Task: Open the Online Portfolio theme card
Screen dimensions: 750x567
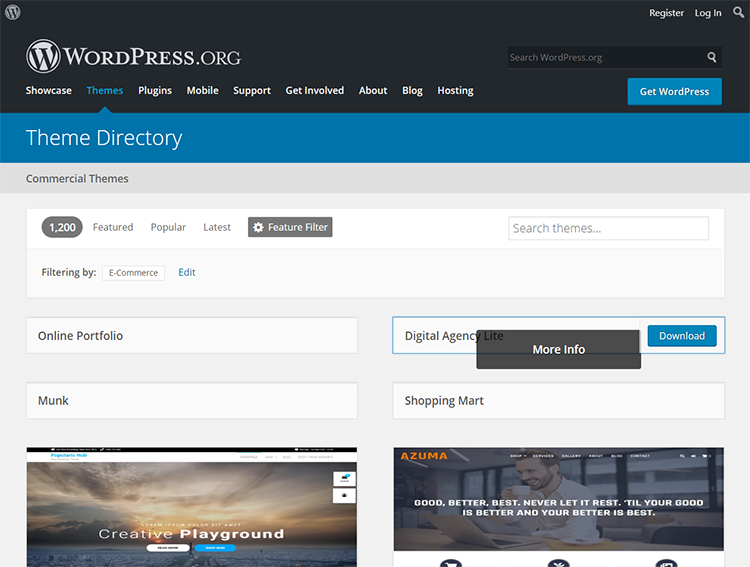Action: [x=192, y=335]
